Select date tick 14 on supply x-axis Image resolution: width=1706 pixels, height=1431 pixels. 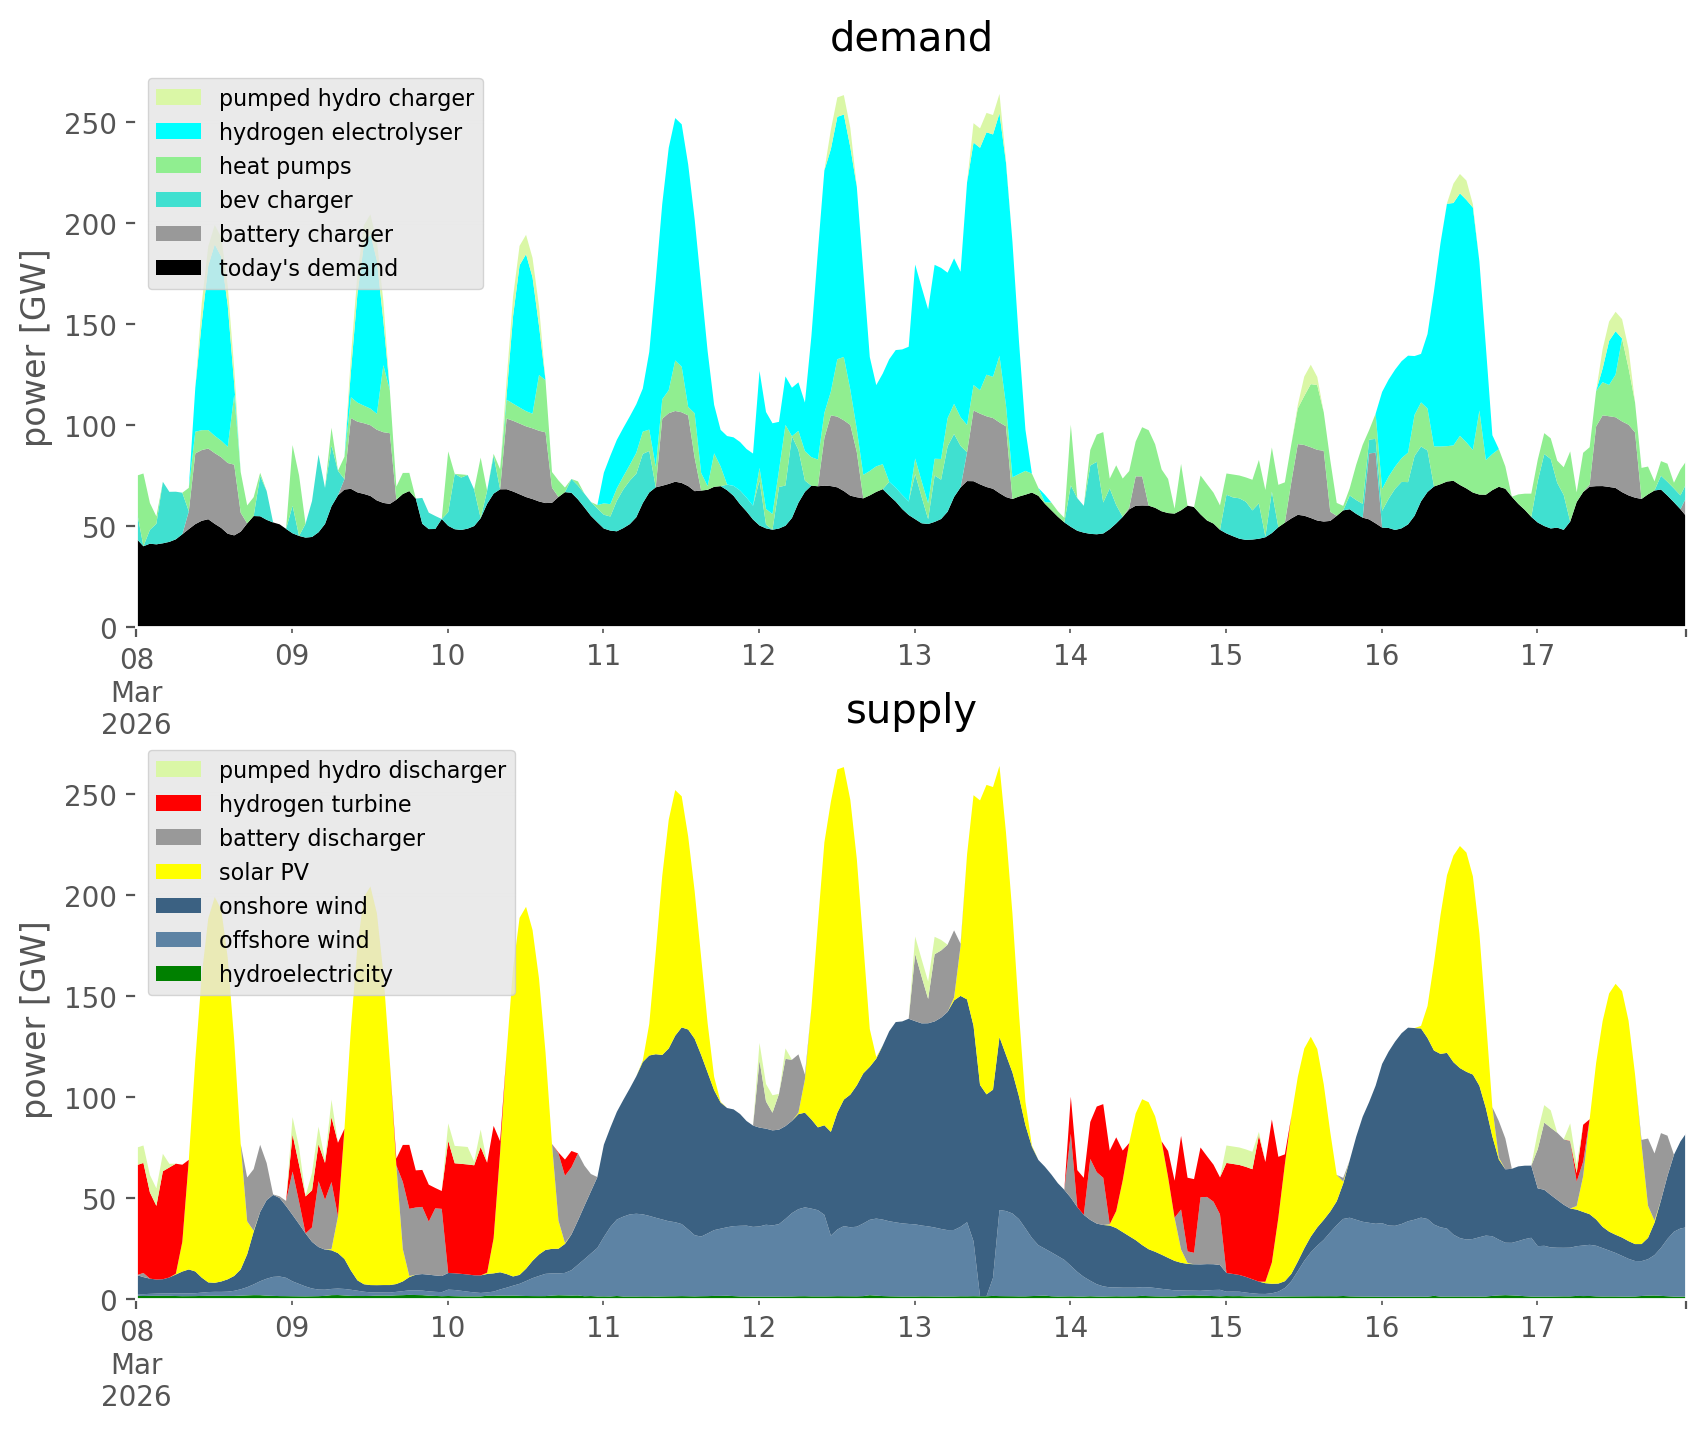coord(1069,1328)
